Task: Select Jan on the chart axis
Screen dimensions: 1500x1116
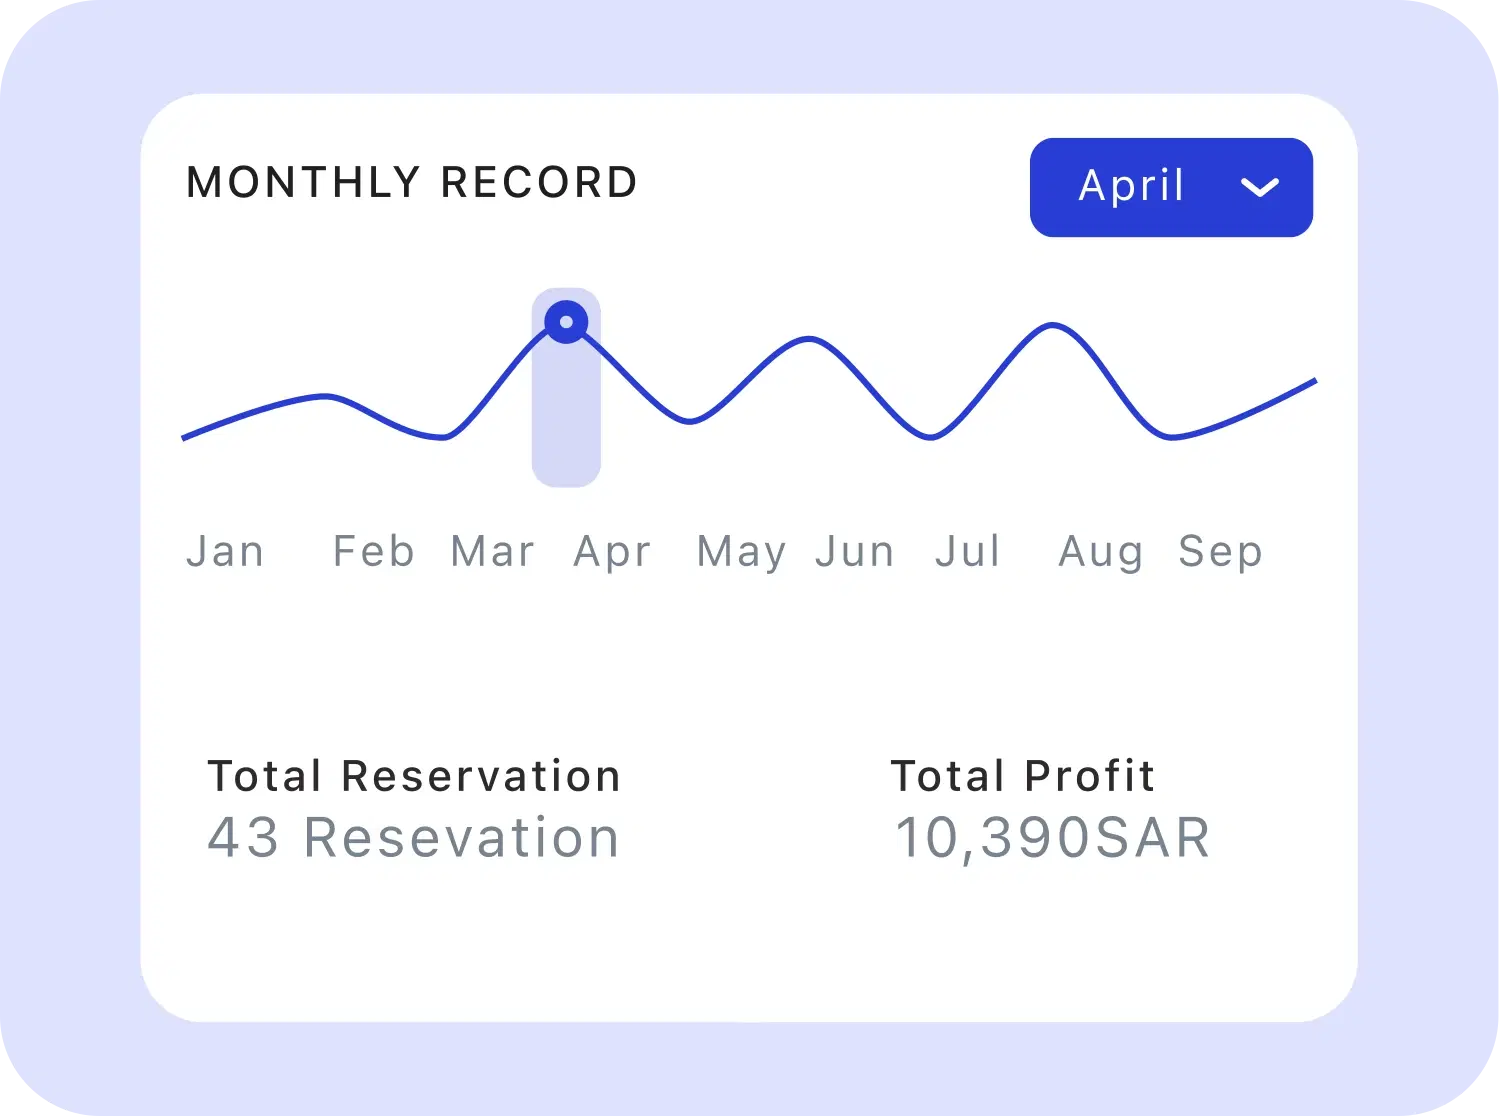Action: [226, 551]
